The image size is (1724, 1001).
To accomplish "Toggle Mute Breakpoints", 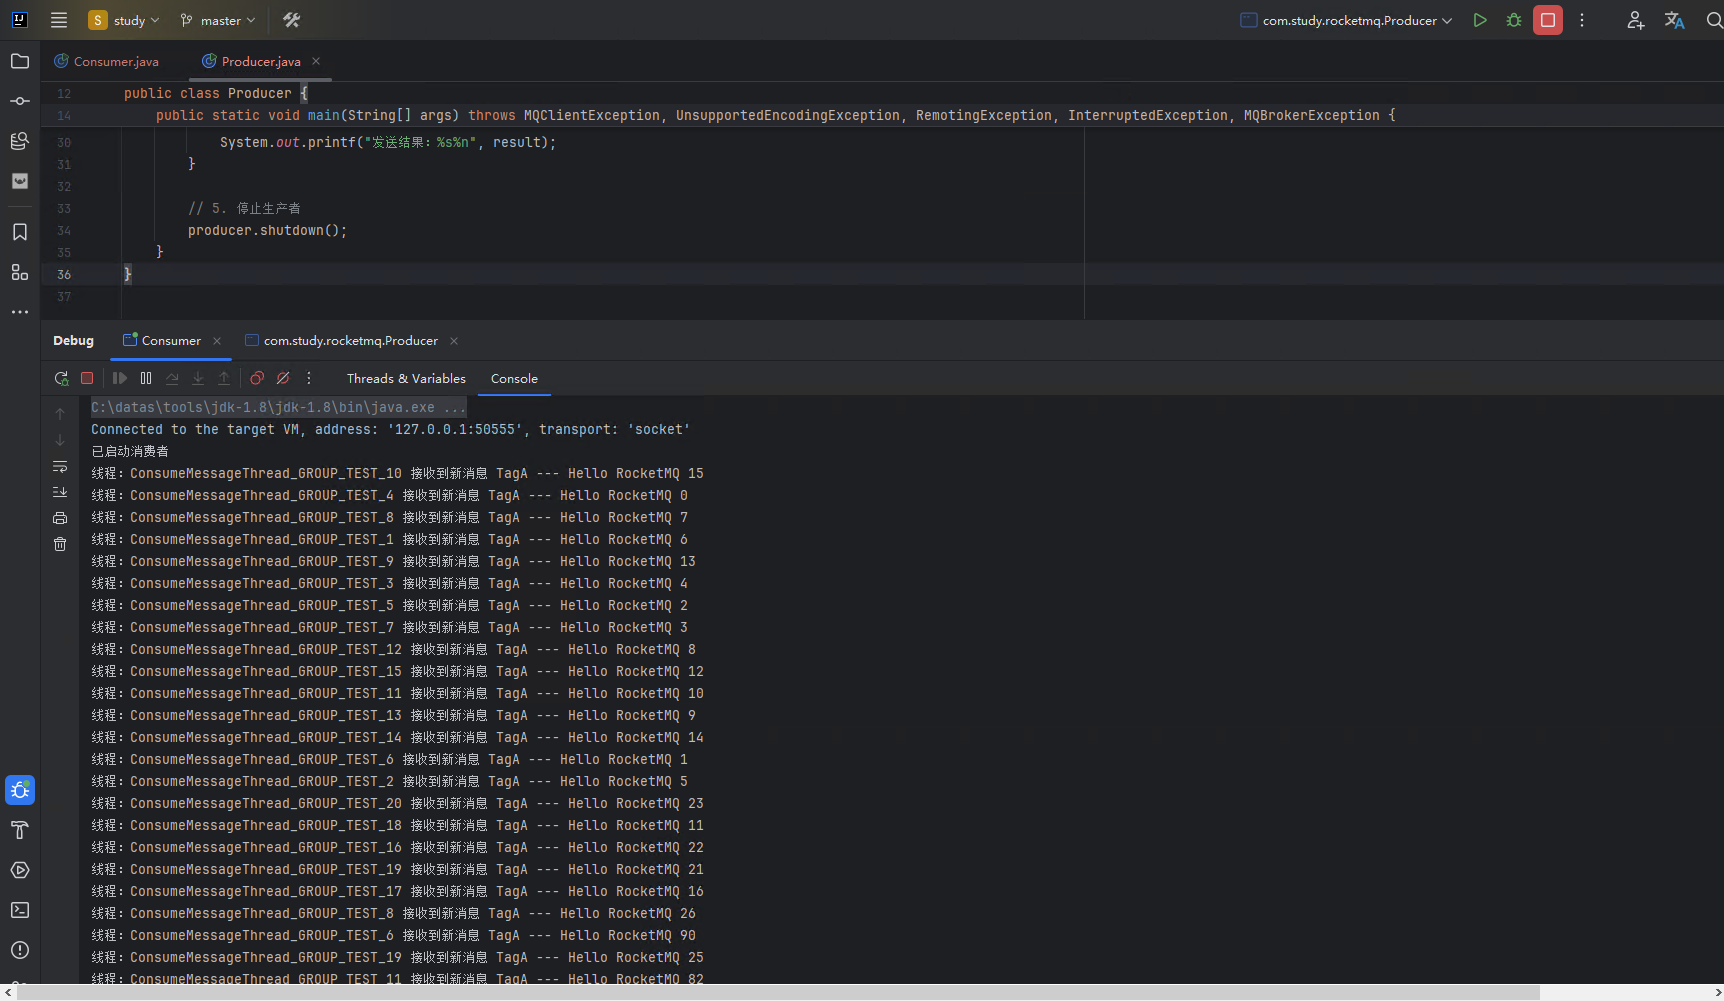I will pos(283,378).
